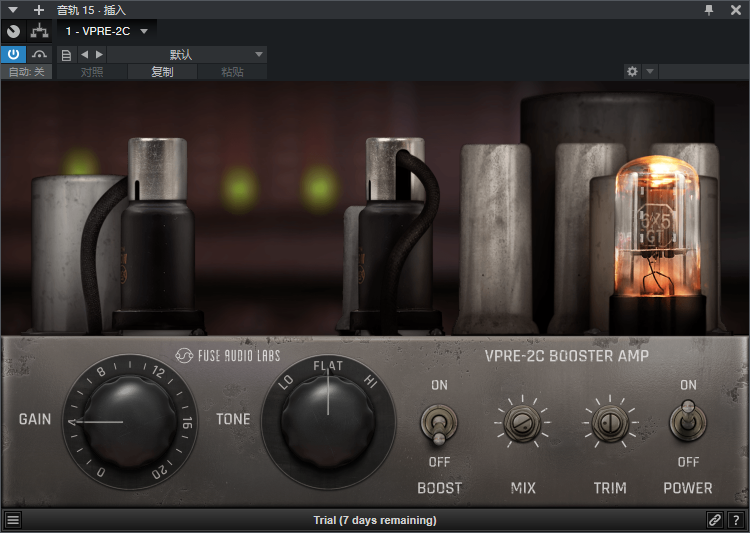Click the plus icon to add insert
The width and height of the screenshot is (750, 533).
coord(39,10)
